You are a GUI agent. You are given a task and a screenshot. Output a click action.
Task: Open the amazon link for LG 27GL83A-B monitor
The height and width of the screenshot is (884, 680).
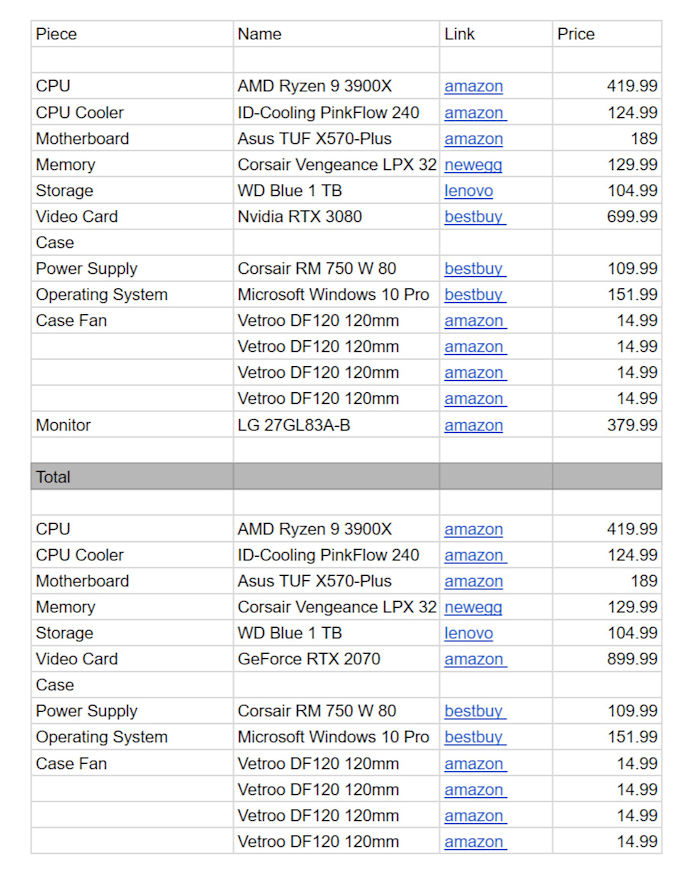point(473,425)
